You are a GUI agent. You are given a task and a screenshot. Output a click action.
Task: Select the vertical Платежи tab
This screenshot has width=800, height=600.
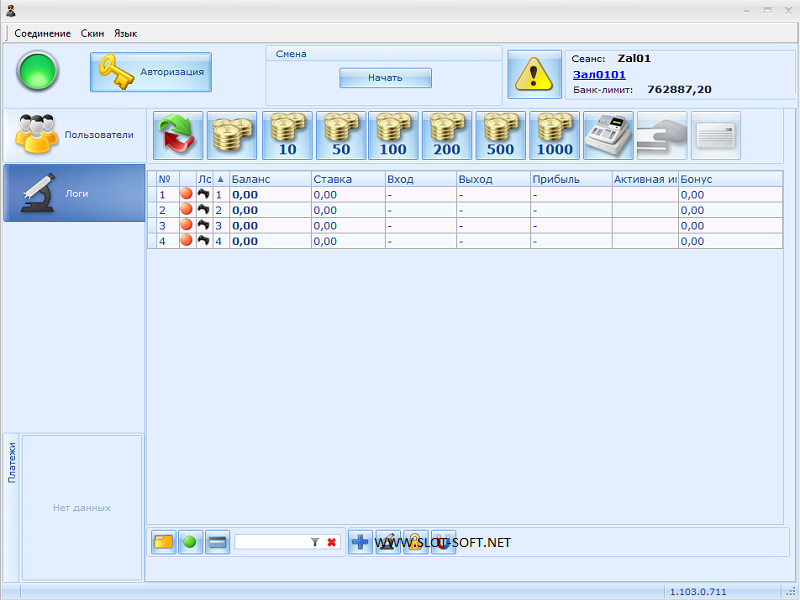tap(12, 462)
